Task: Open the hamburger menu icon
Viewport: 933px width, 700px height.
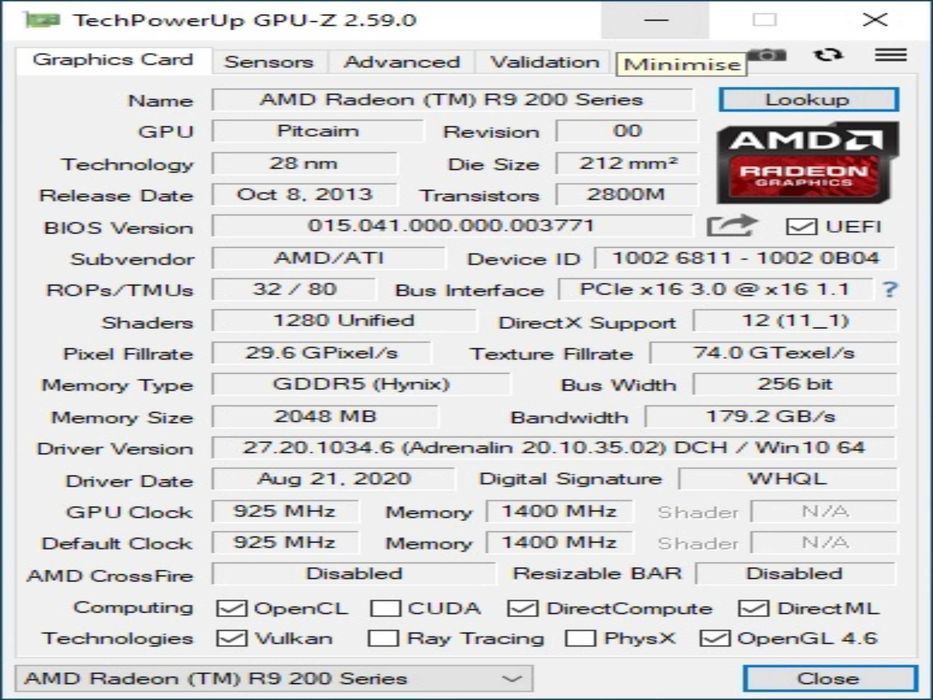Action: tap(891, 55)
